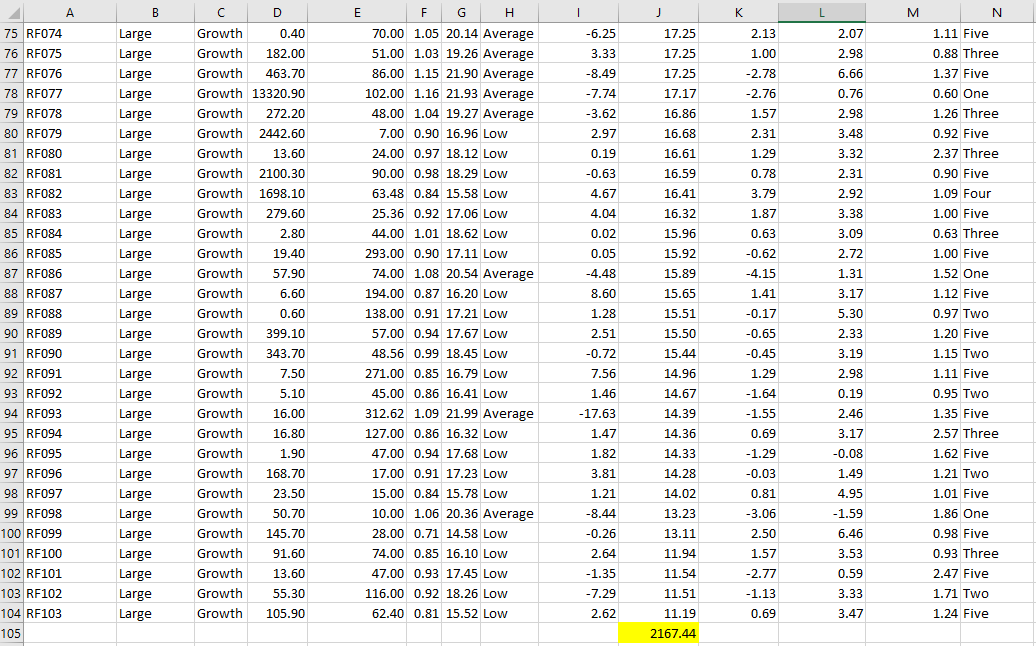Click cell with value 168.70
Screen dimensions: 1036x646
(278, 474)
